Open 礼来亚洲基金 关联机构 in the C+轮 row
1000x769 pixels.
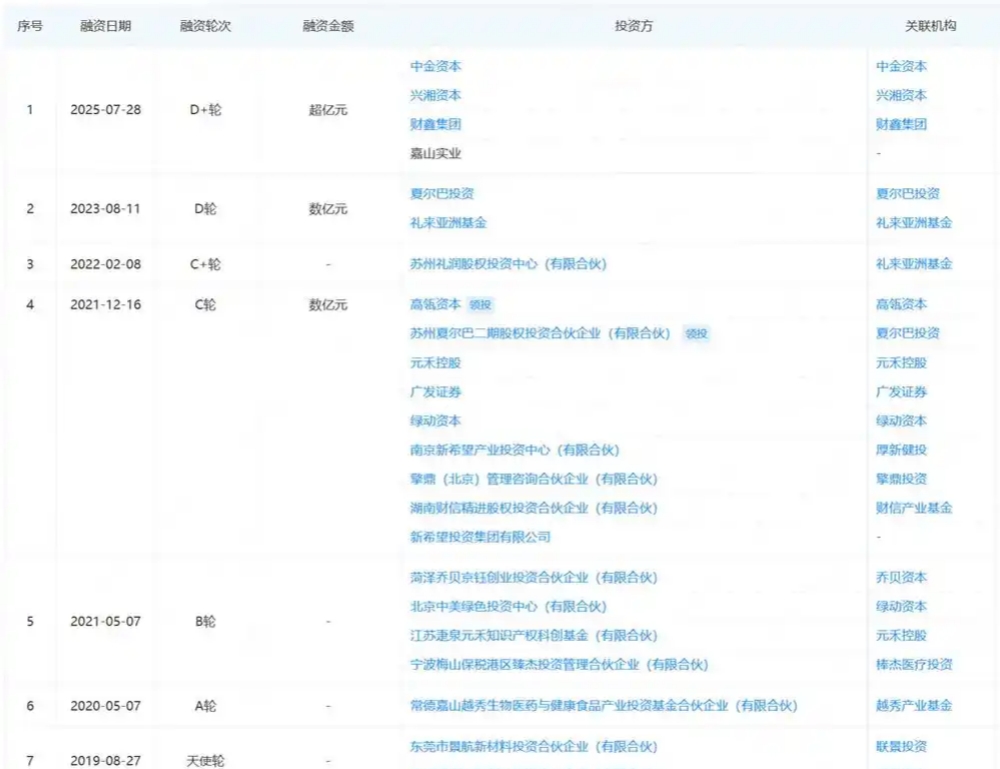914,264
